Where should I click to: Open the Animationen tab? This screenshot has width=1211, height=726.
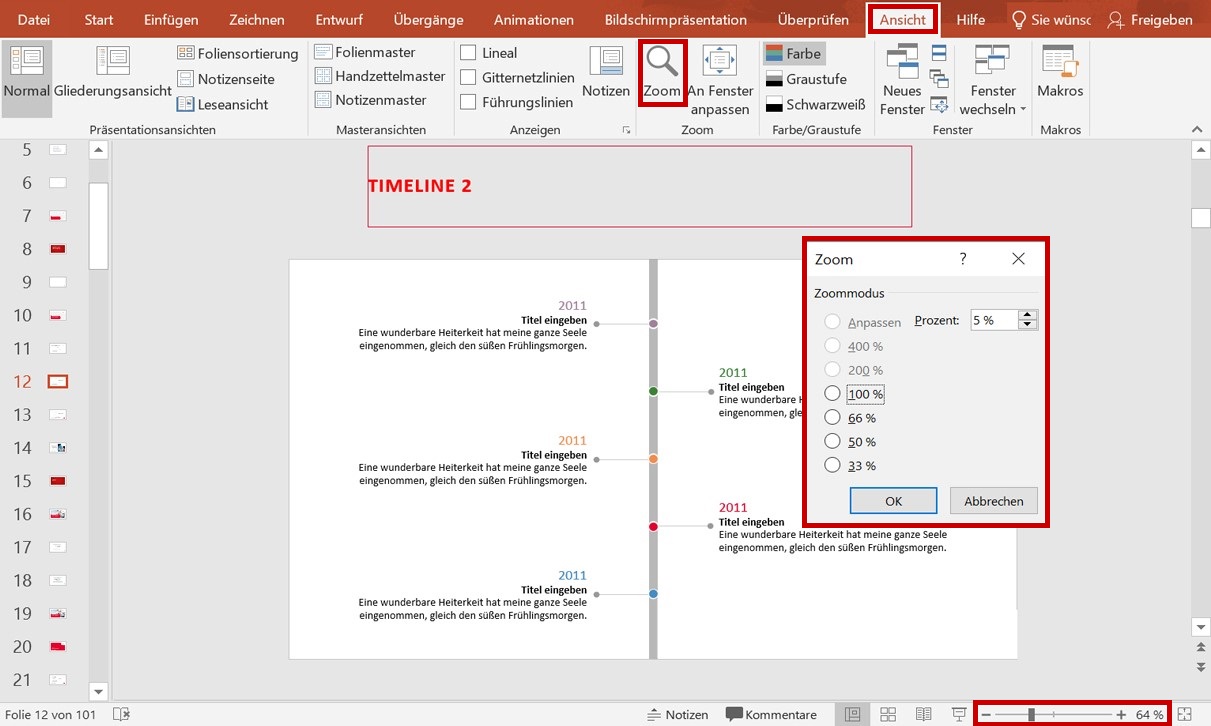pos(534,20)
